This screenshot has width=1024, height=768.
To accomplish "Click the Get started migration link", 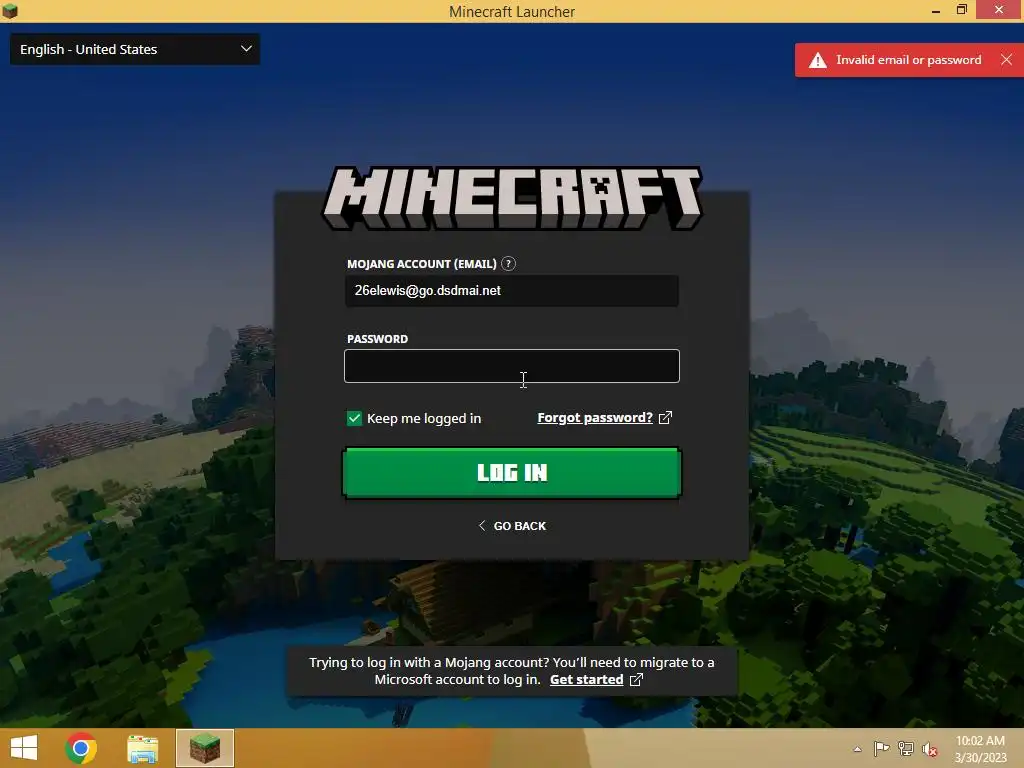I will coord(586,679).
